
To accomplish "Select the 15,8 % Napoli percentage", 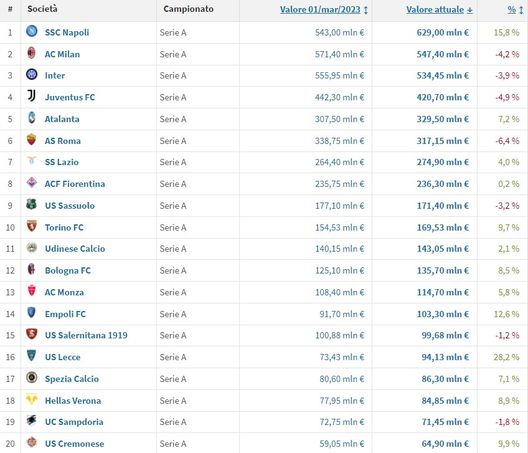I will click(506, 33).
